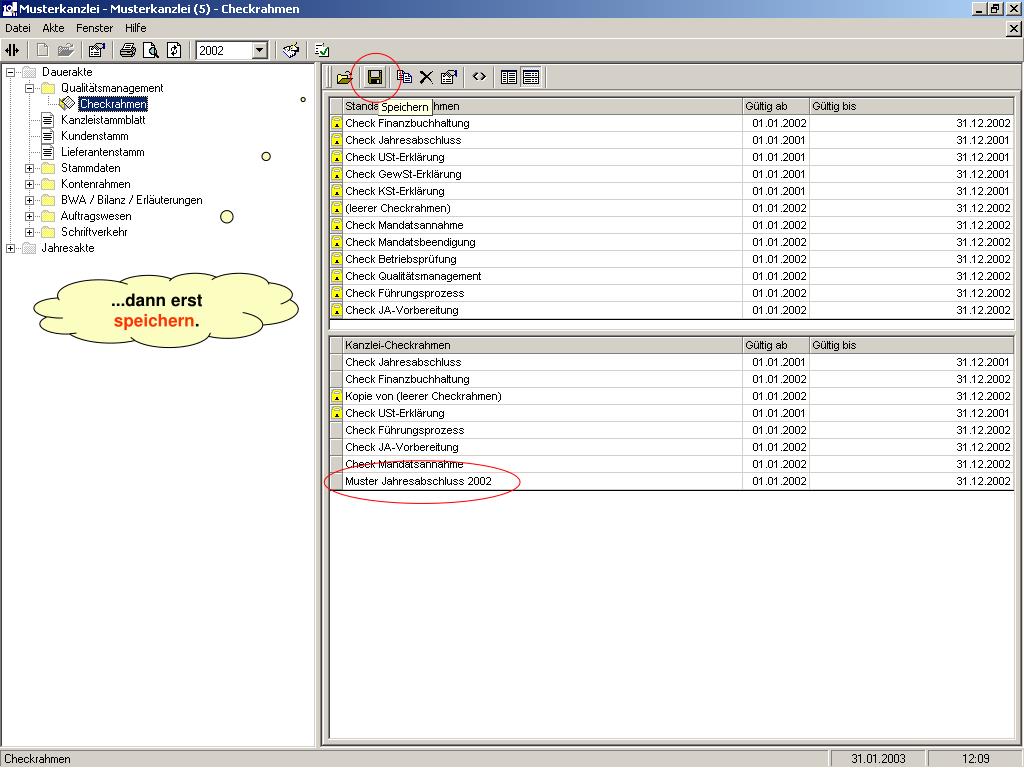The height and width of the screenshot is (768, 1024).
Task: Click Gültig bis header in standard table
Action: coord(912,106)
